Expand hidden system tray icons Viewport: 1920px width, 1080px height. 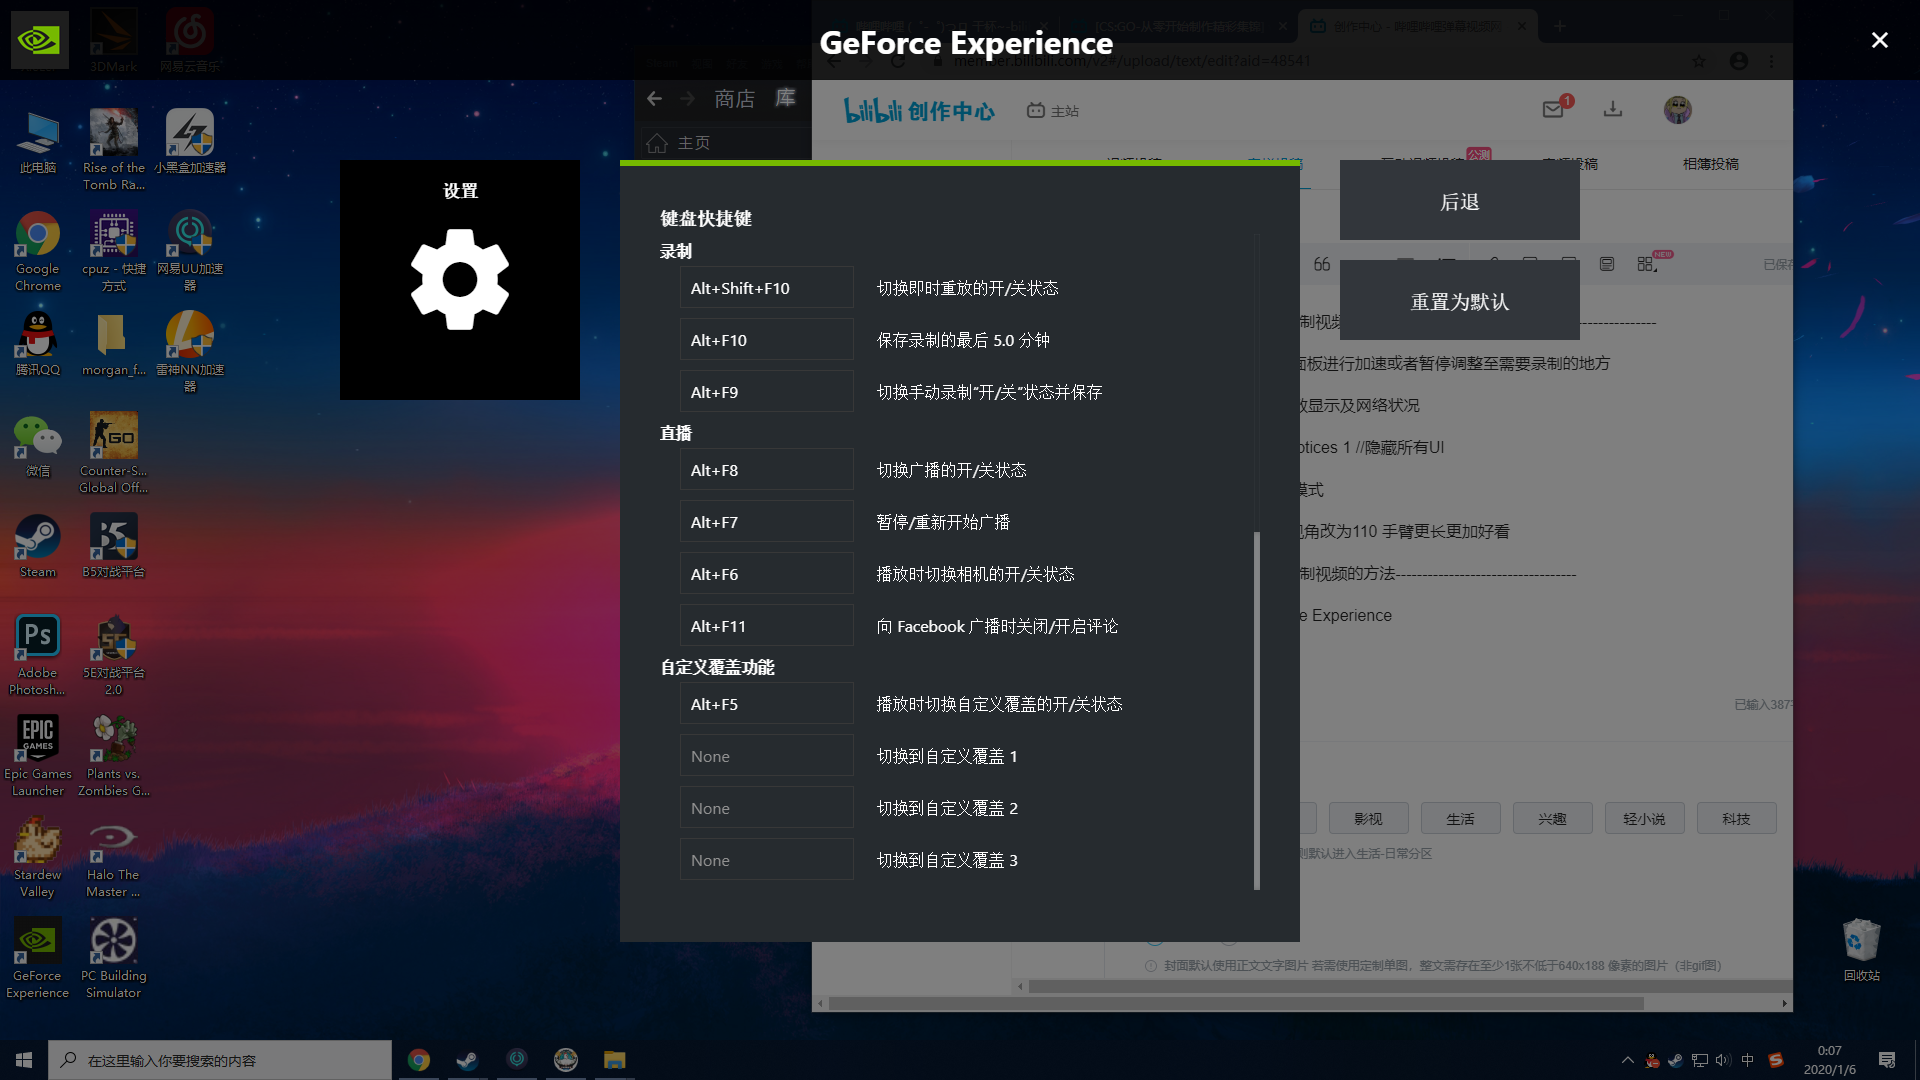coord(1628,1060)
